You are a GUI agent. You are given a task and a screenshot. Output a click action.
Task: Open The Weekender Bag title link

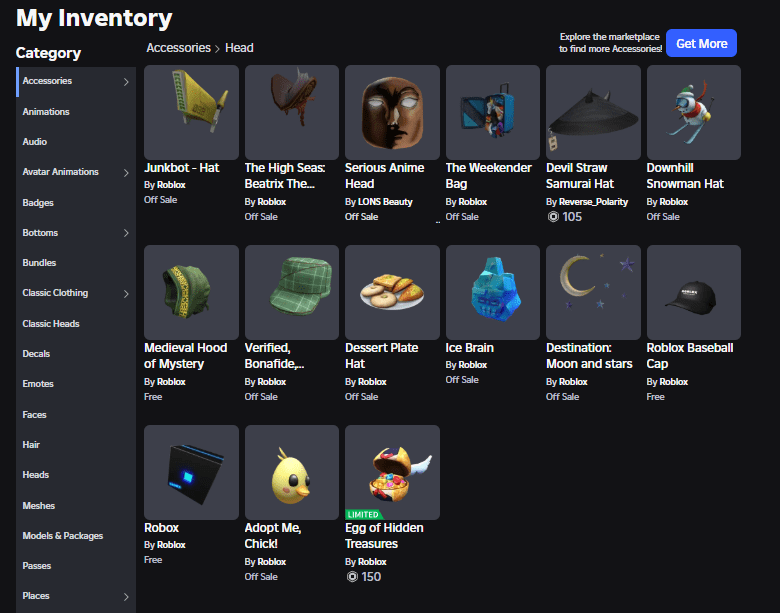click(488, 176)
